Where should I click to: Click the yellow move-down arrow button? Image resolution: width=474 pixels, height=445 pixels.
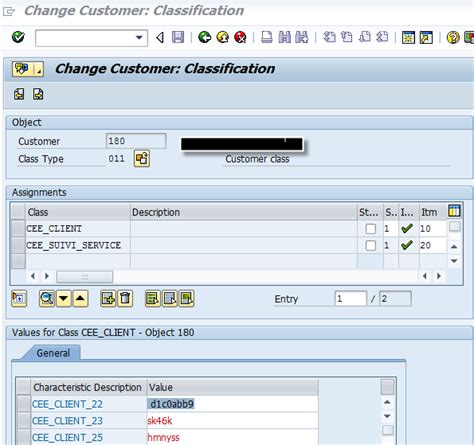64,298
